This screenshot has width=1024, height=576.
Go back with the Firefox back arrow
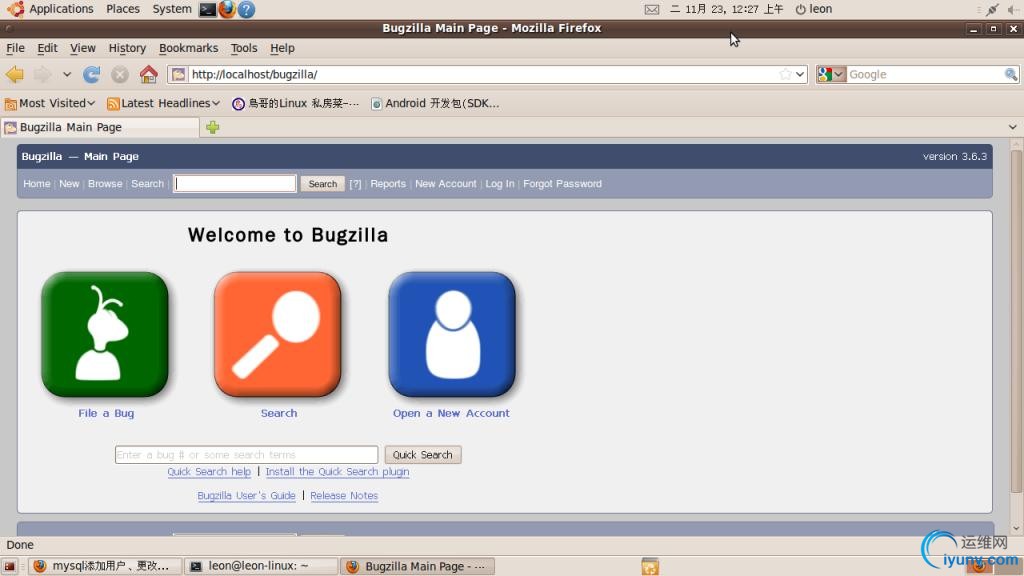(15, 74)
